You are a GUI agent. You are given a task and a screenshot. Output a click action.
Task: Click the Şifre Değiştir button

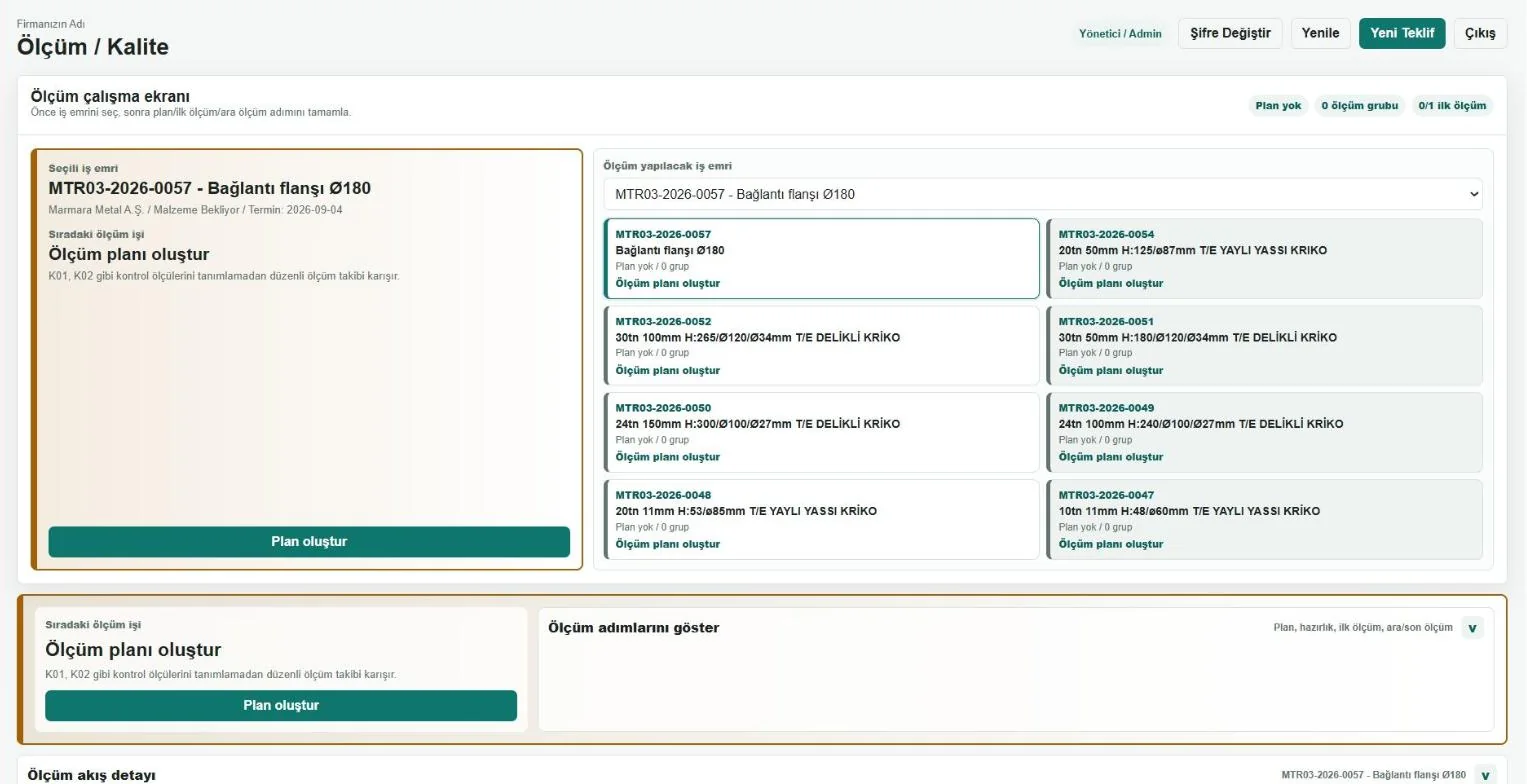pos(1230,33)
